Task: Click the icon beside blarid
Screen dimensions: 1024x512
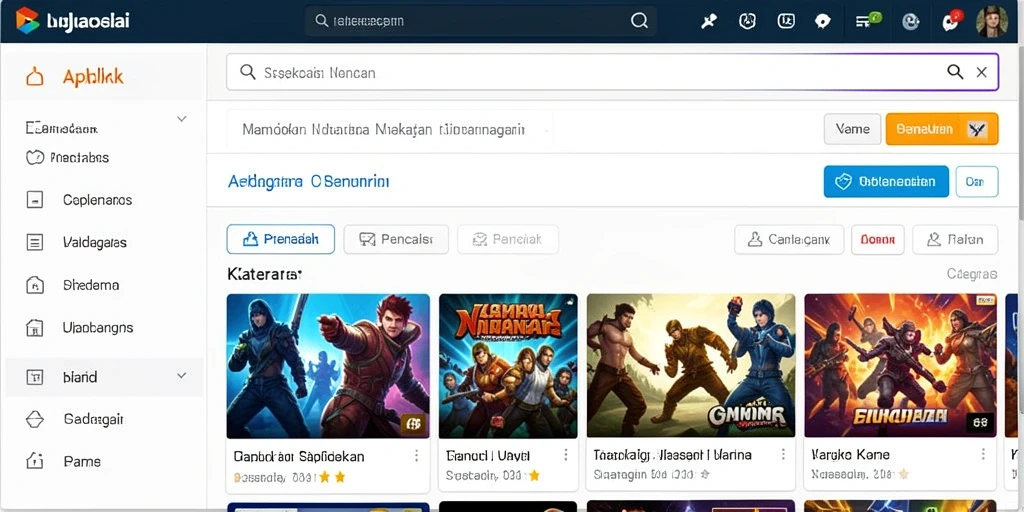Action: tap(35, 377)
